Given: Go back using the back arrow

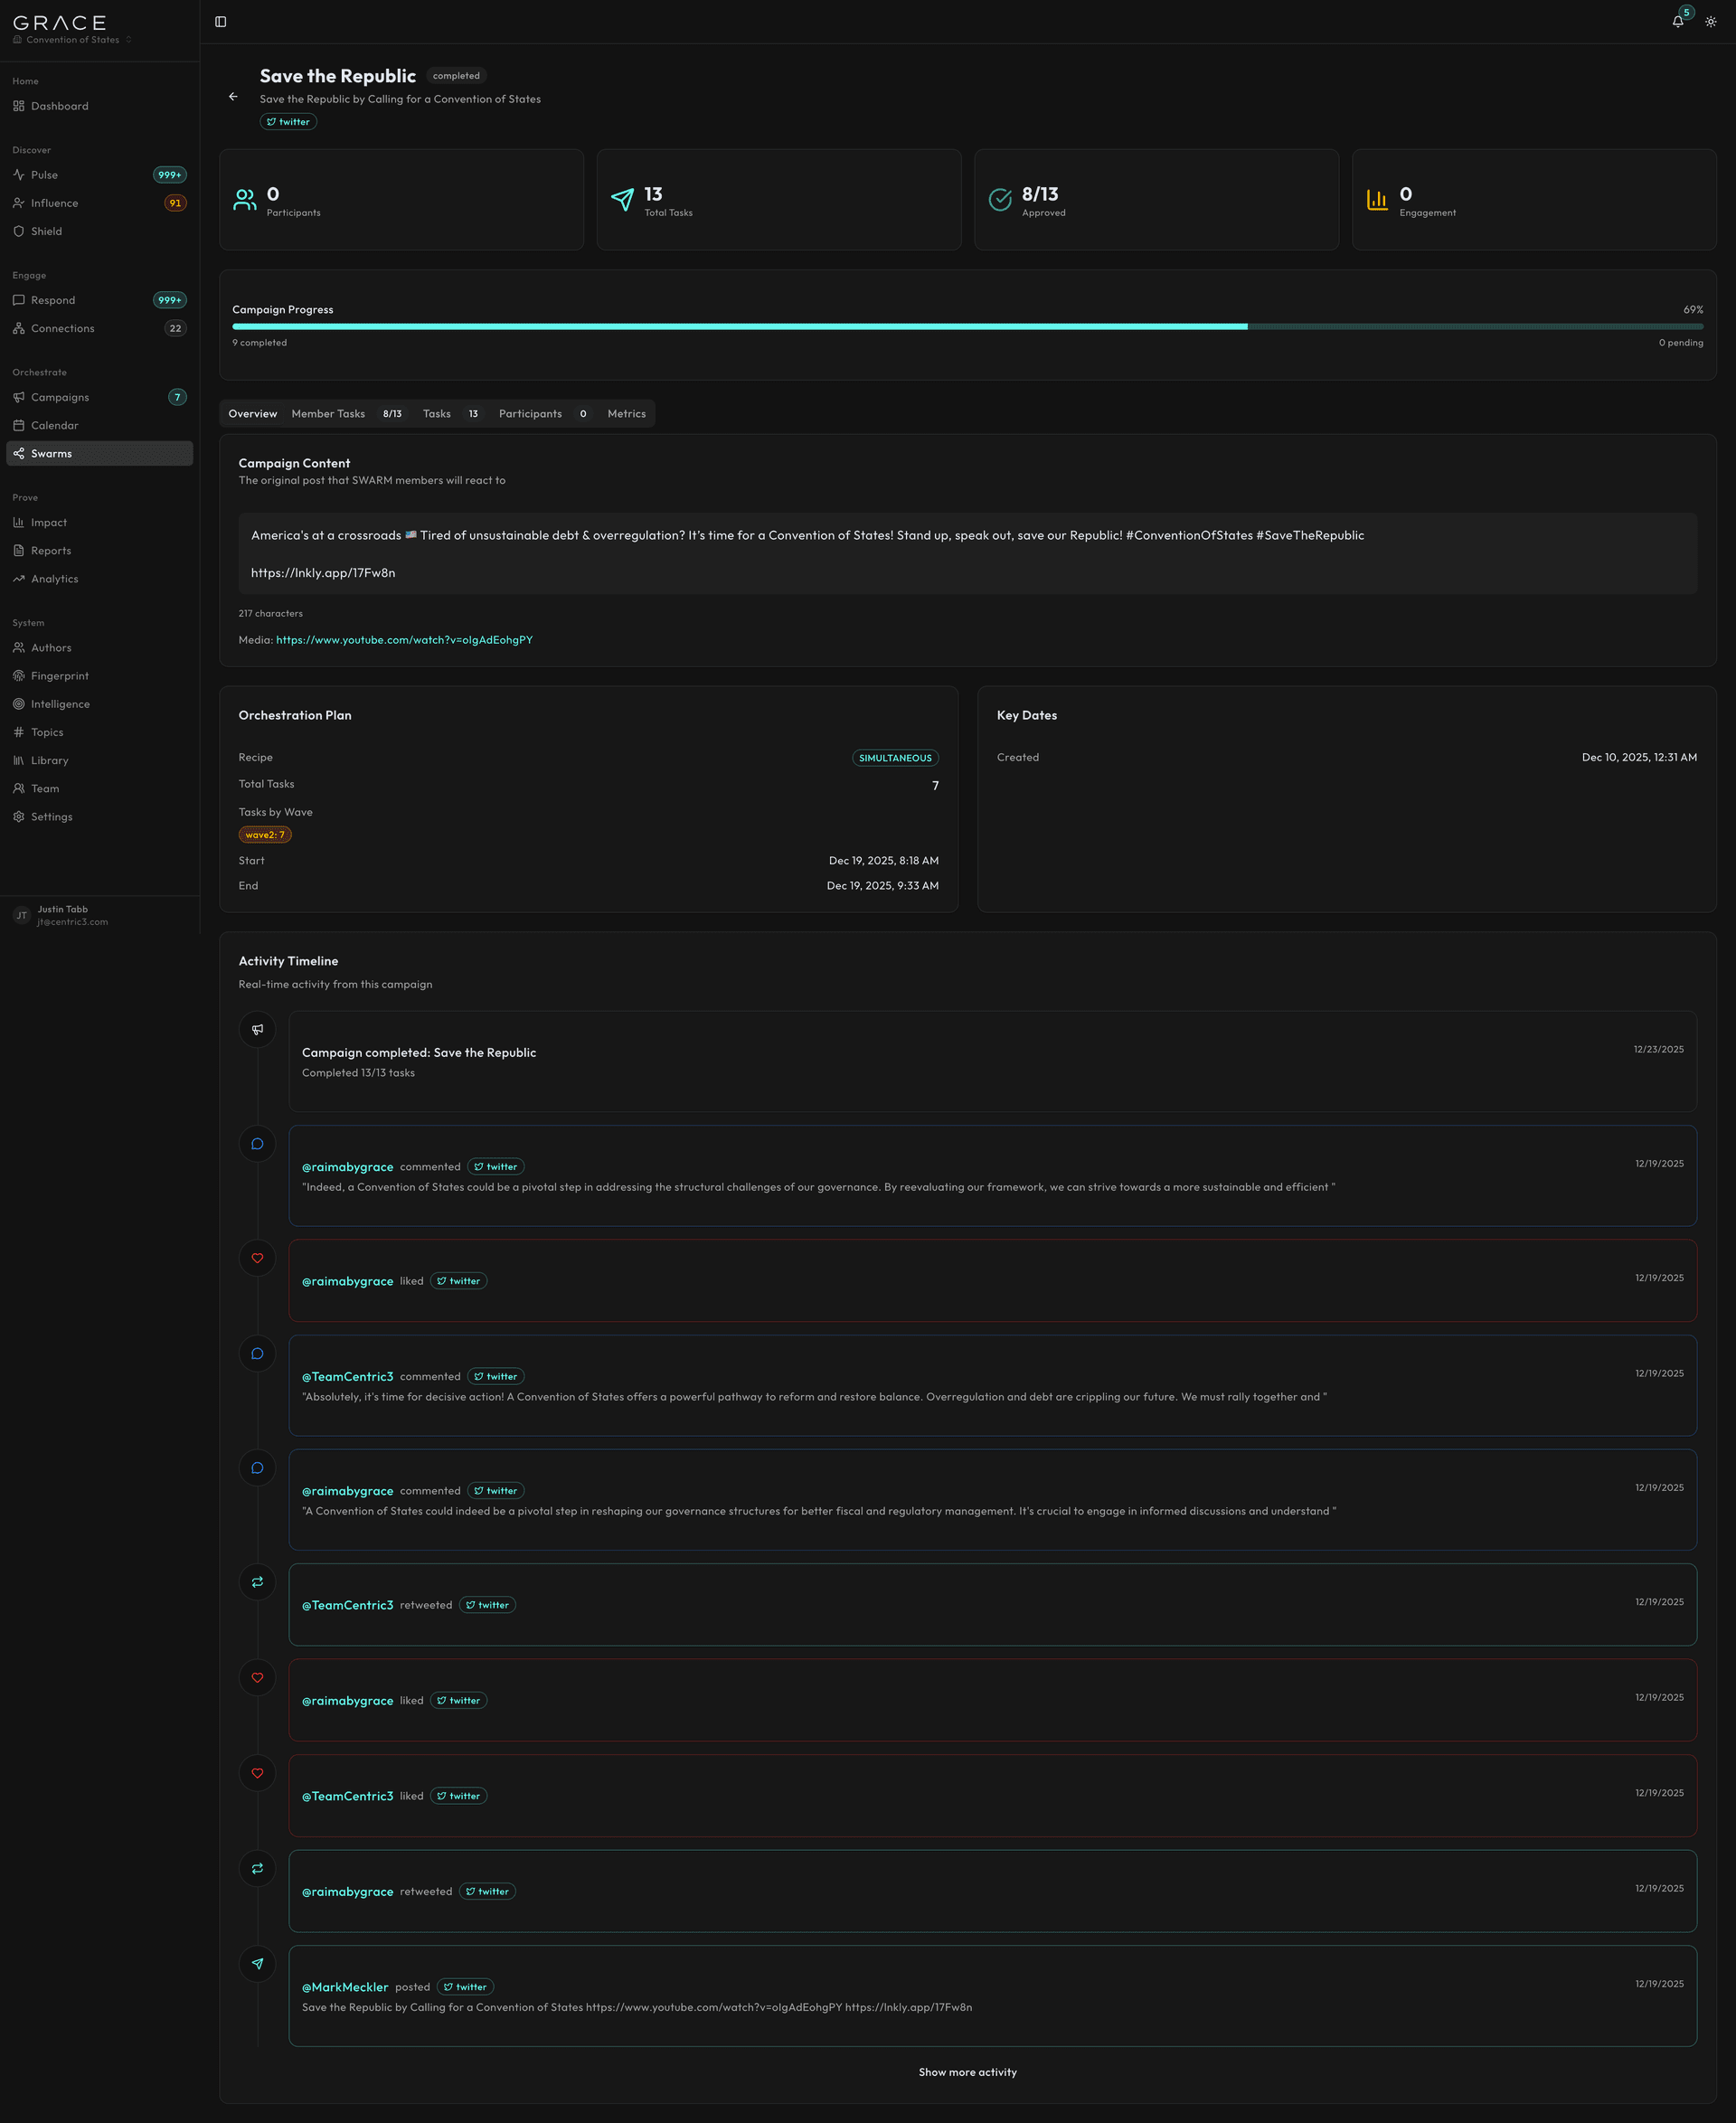Looking at the screenshot, I should (x=234, y=96).
